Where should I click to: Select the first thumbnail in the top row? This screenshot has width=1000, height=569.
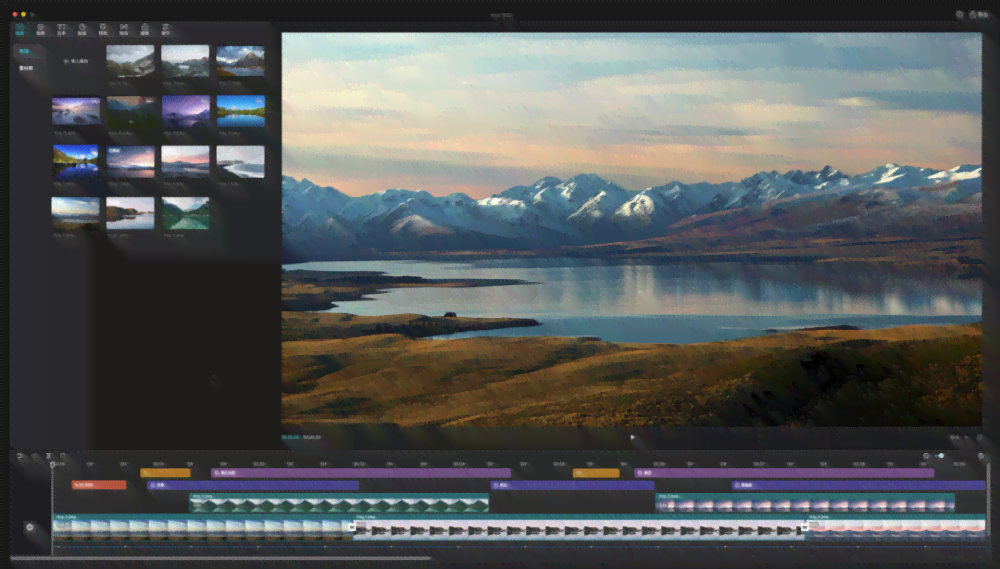pyautogui.click(x=130, y=61)
